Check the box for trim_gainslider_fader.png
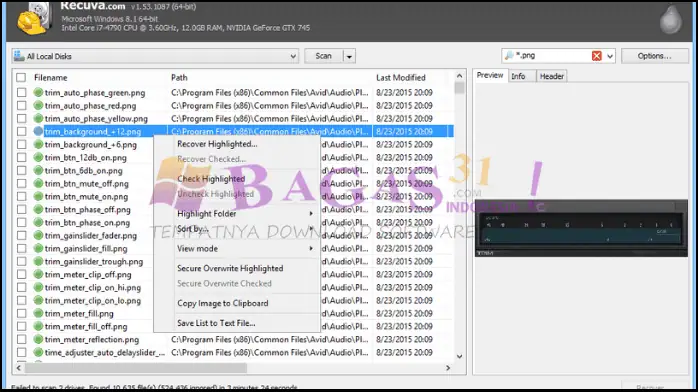 (x=21, y=235)
